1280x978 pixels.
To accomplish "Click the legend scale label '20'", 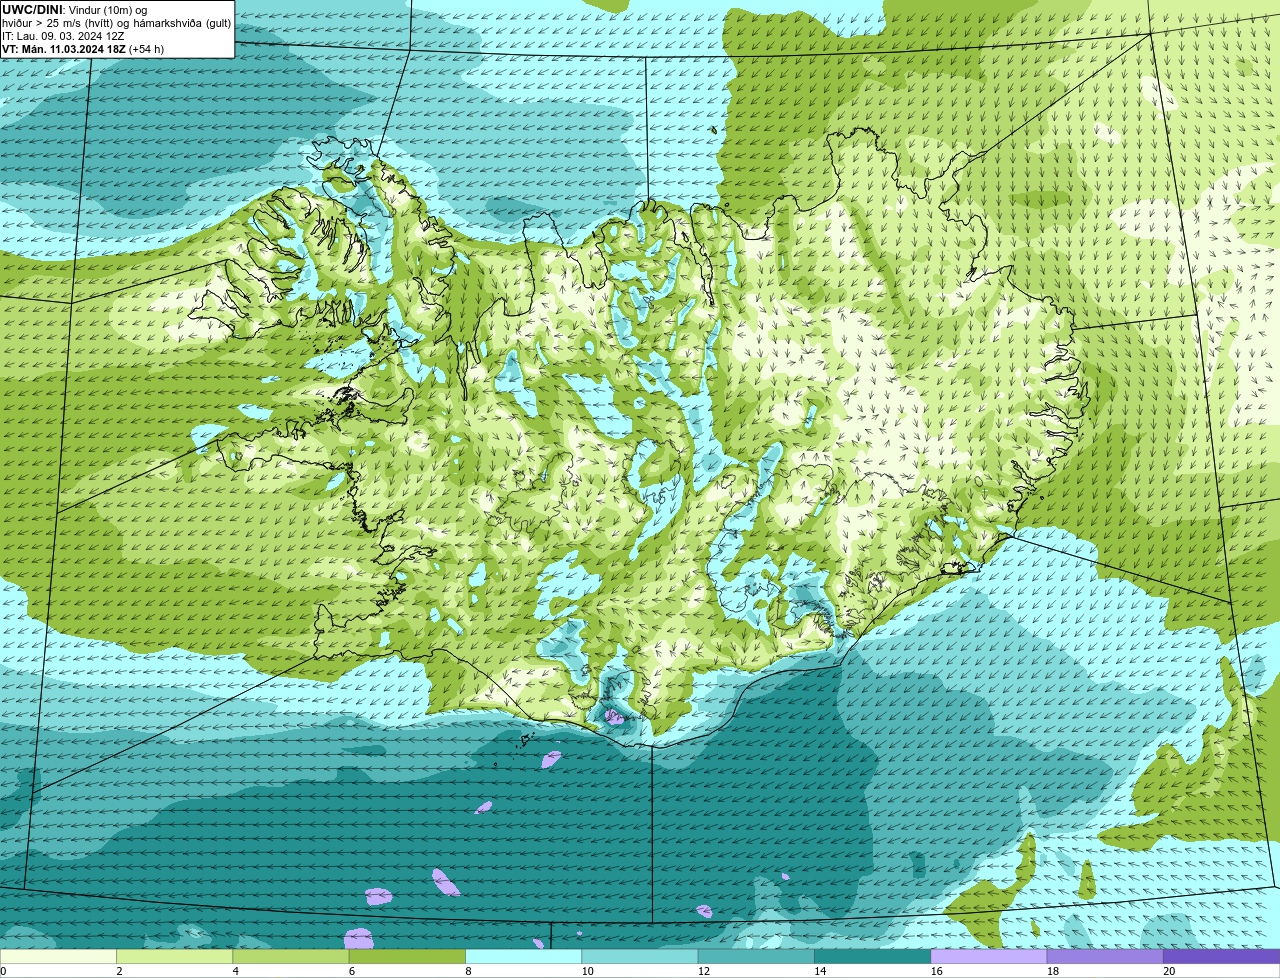I will (1169, 971).
